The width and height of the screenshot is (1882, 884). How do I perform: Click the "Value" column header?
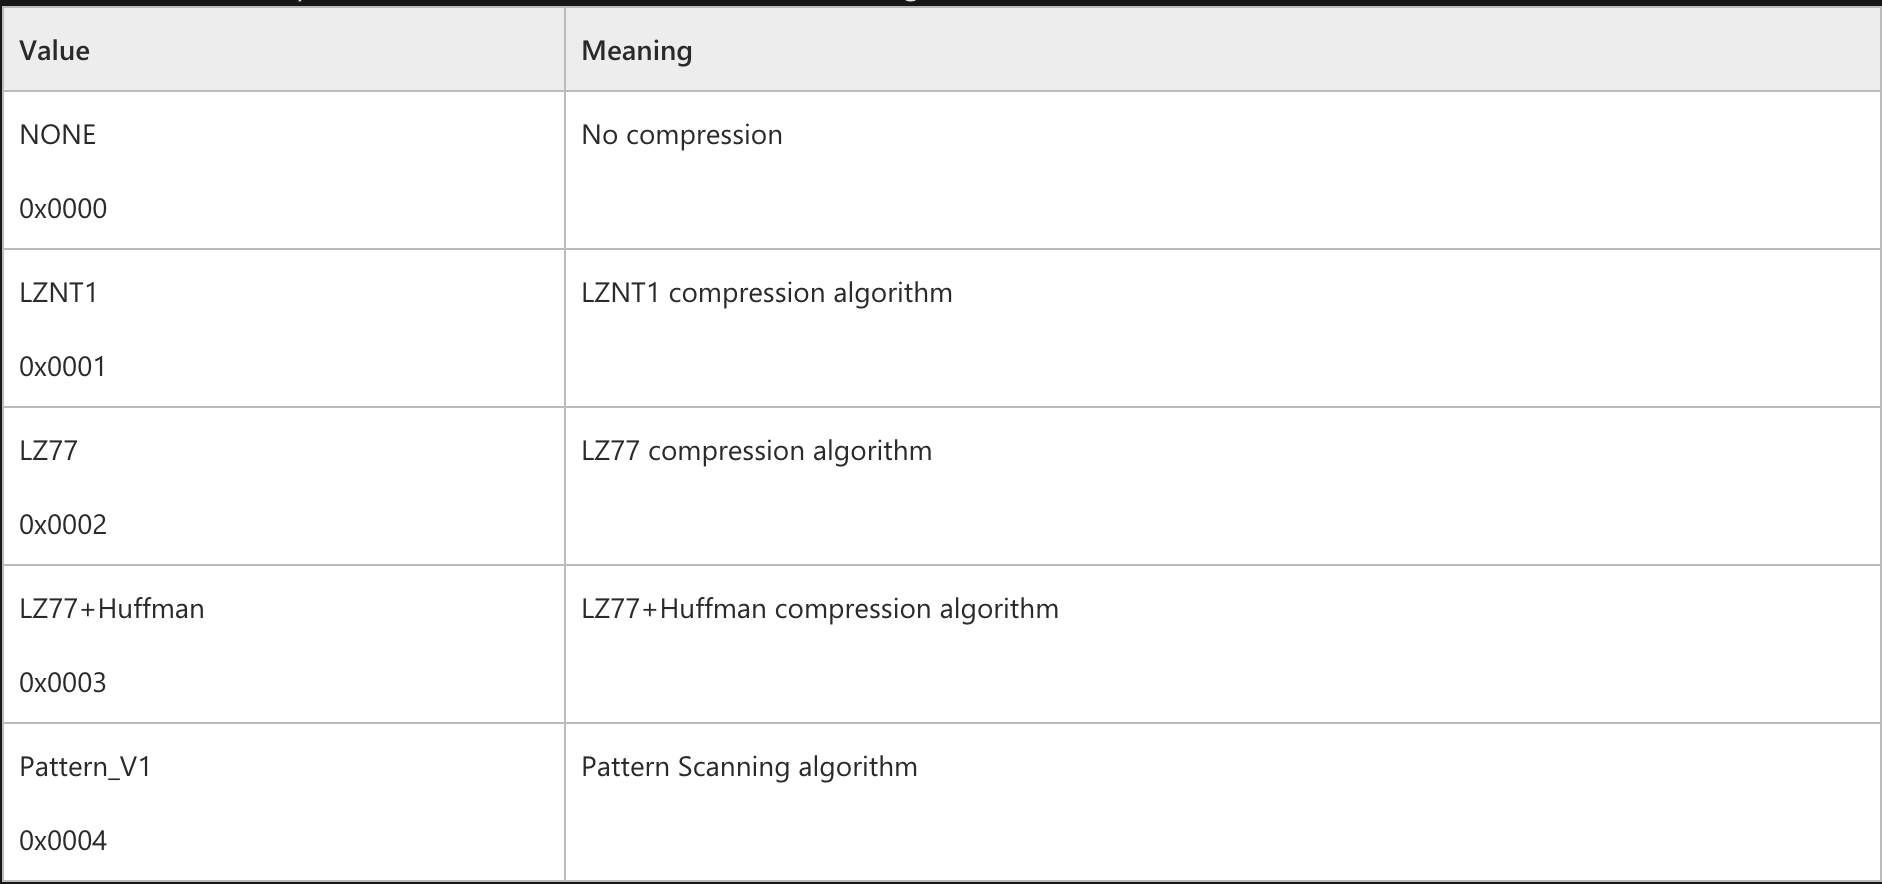[55, 51]
